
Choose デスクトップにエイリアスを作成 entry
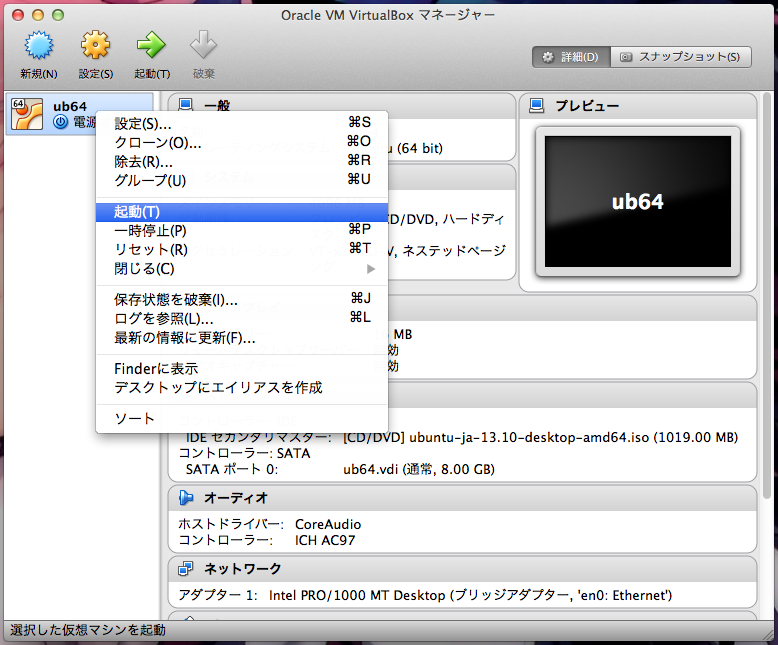tap(242, 387)
